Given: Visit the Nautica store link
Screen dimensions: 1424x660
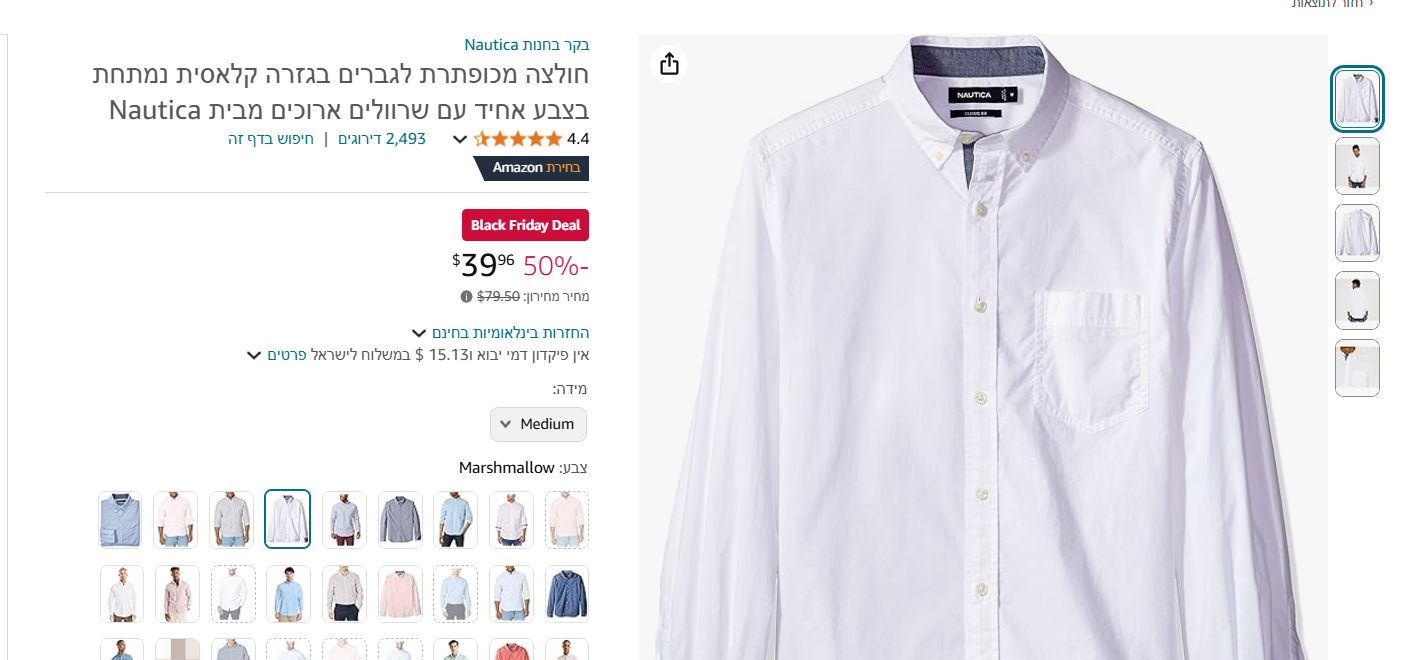Looking at the screenshot, I should tap(527, 44).
